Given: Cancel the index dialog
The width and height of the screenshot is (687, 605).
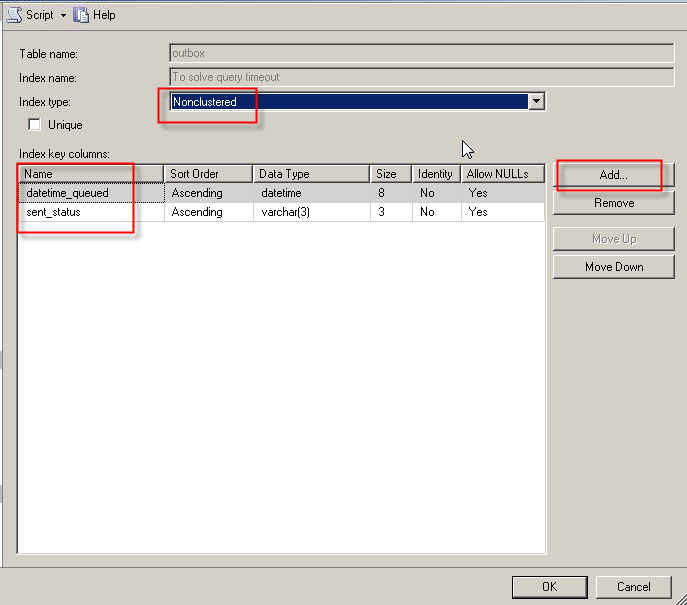Looking at the screenshot, I should click(634, 587).
